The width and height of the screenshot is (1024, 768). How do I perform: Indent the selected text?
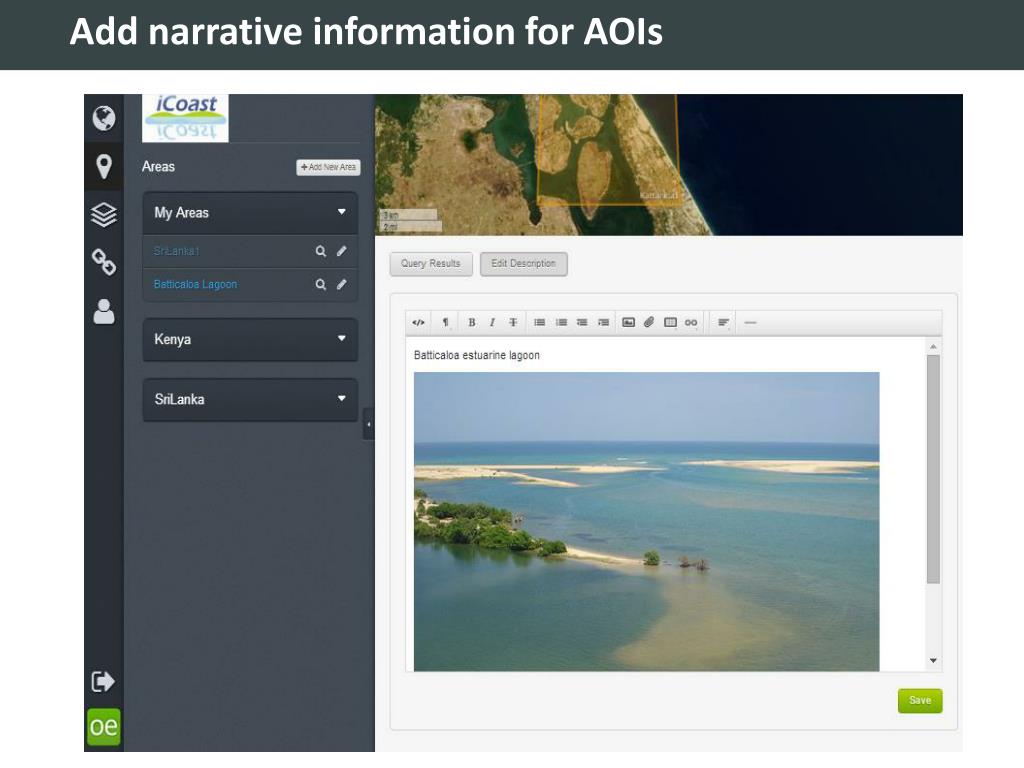pyautogui.click(x=603, y=322)
